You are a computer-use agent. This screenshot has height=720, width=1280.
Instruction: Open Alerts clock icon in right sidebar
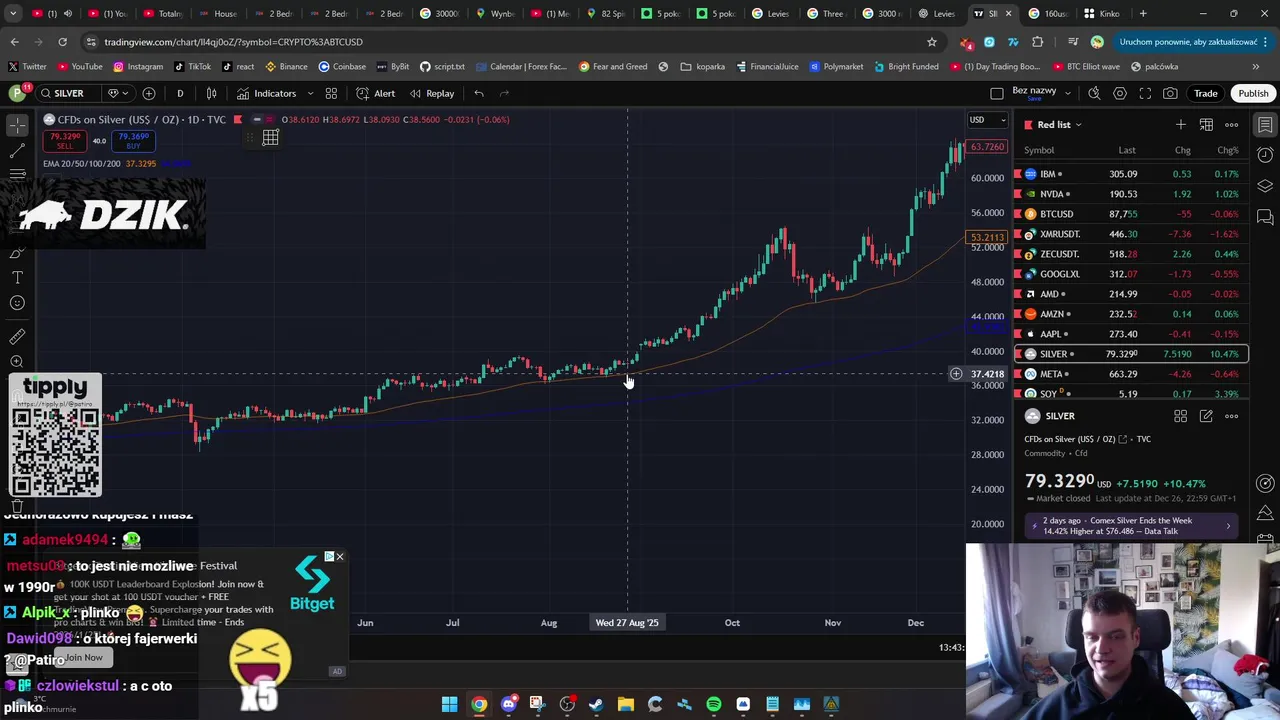1265,155
